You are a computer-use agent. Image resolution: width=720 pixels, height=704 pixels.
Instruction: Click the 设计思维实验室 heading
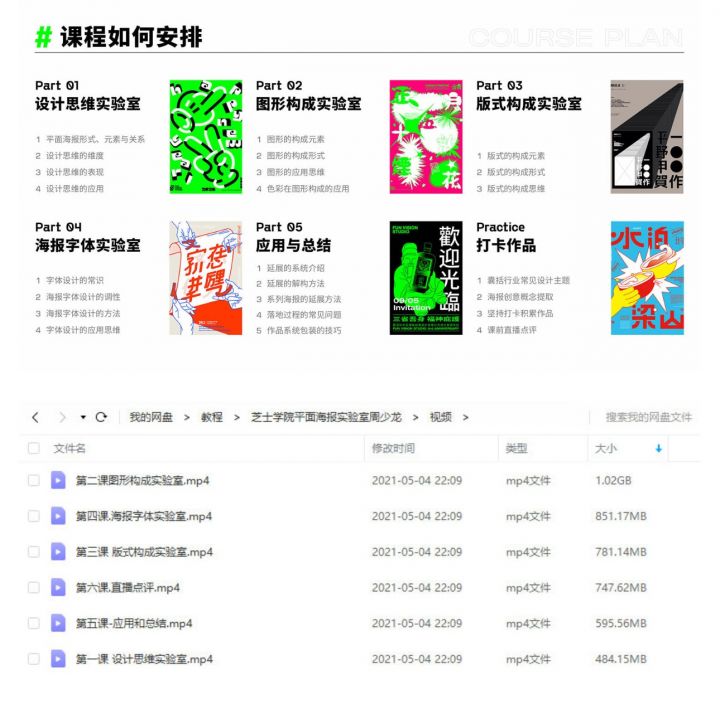click(x=88, y=104)
